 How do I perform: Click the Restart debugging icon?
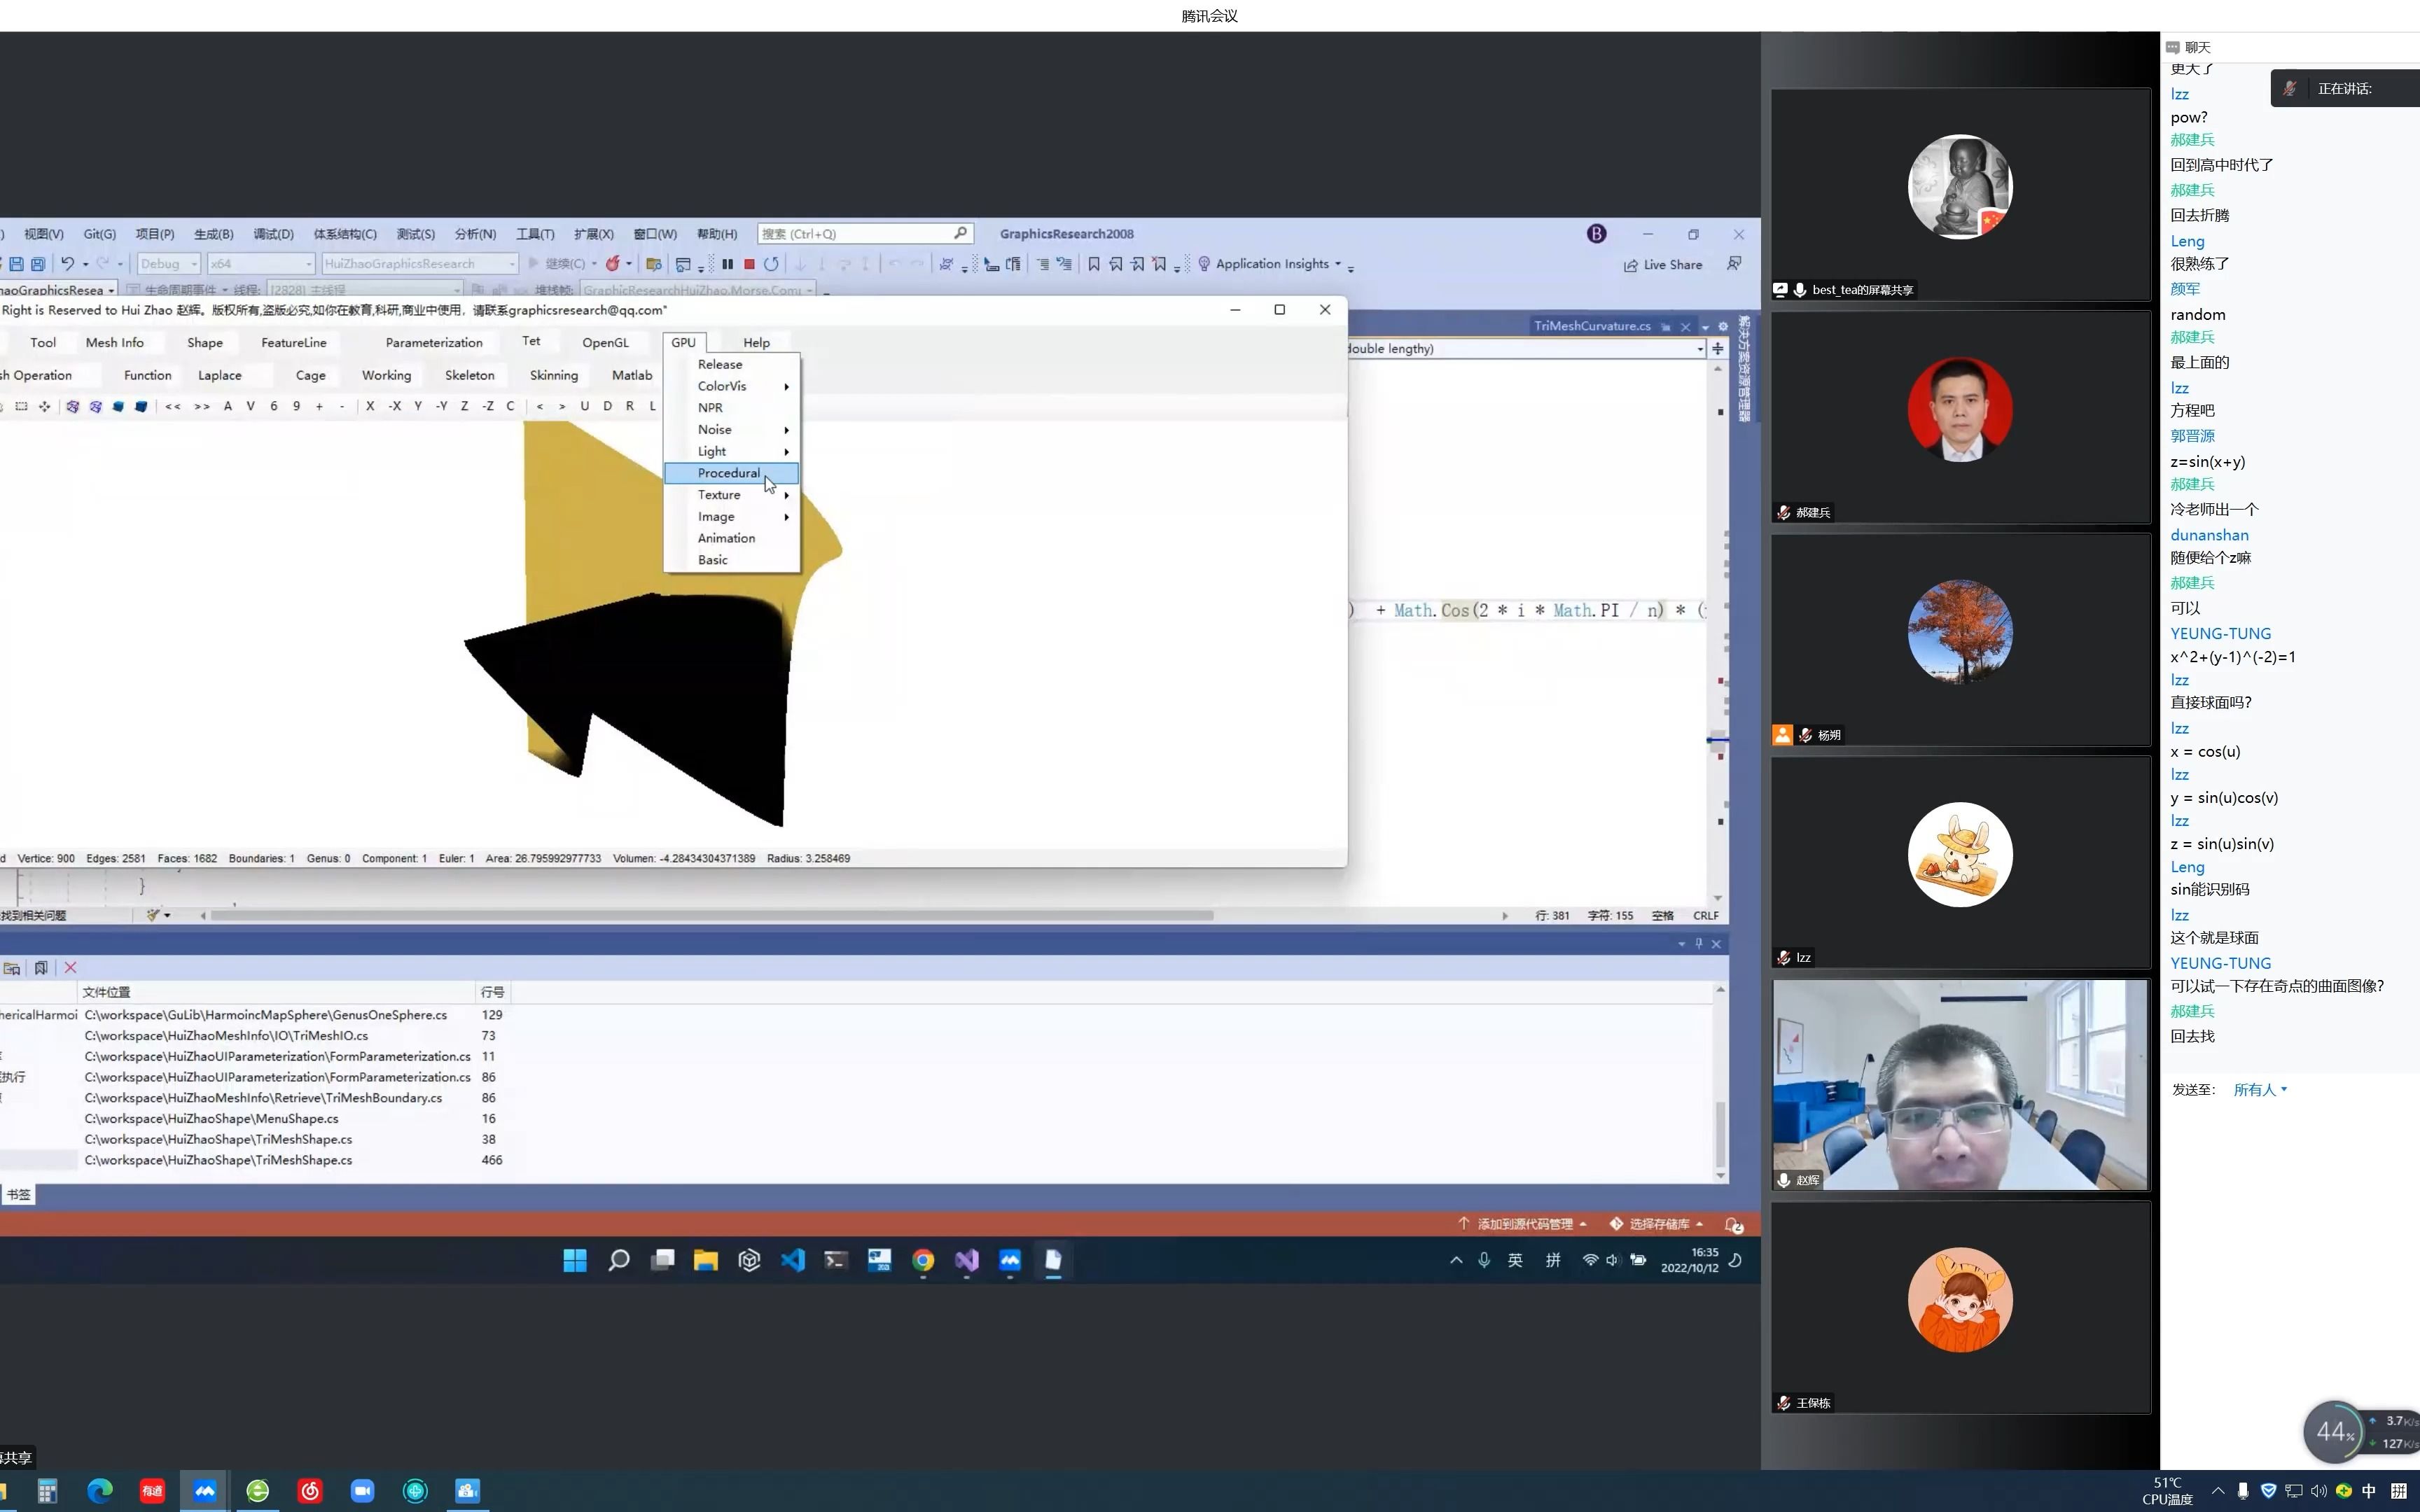click(x=771, y=264)
